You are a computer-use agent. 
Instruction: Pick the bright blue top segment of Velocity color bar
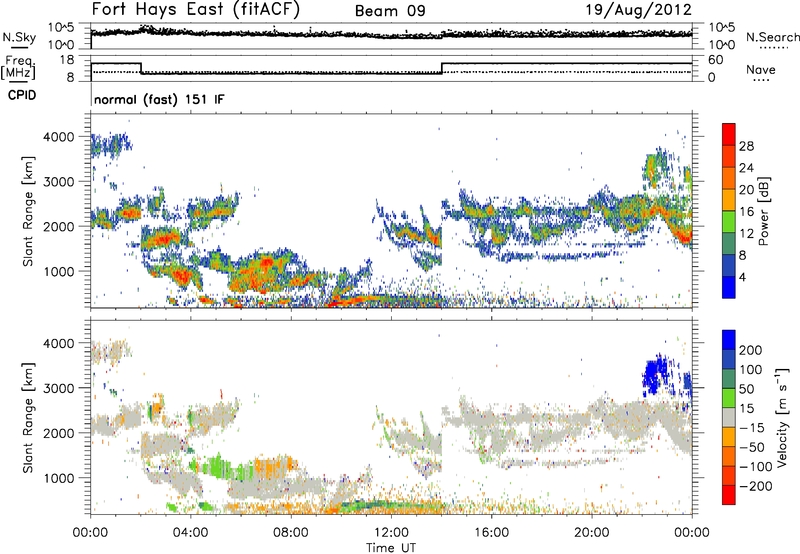[729, 340]
